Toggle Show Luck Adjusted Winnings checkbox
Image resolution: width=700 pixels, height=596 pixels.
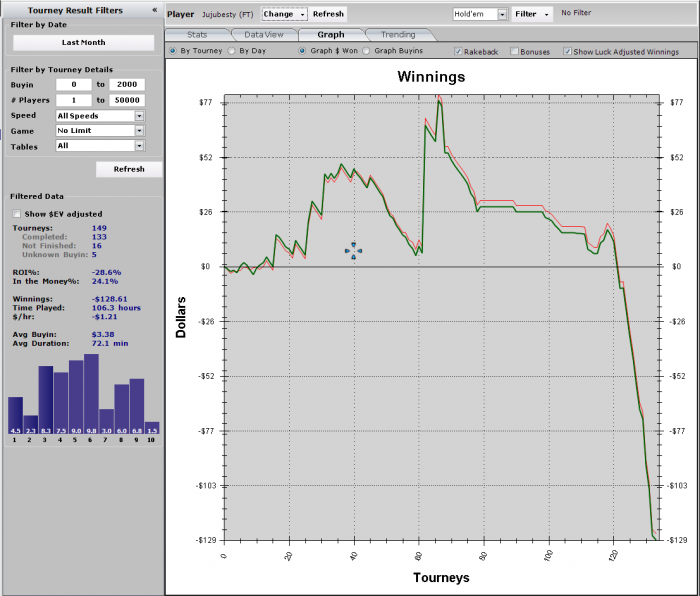pyautogui.click(x=567, y=51)
